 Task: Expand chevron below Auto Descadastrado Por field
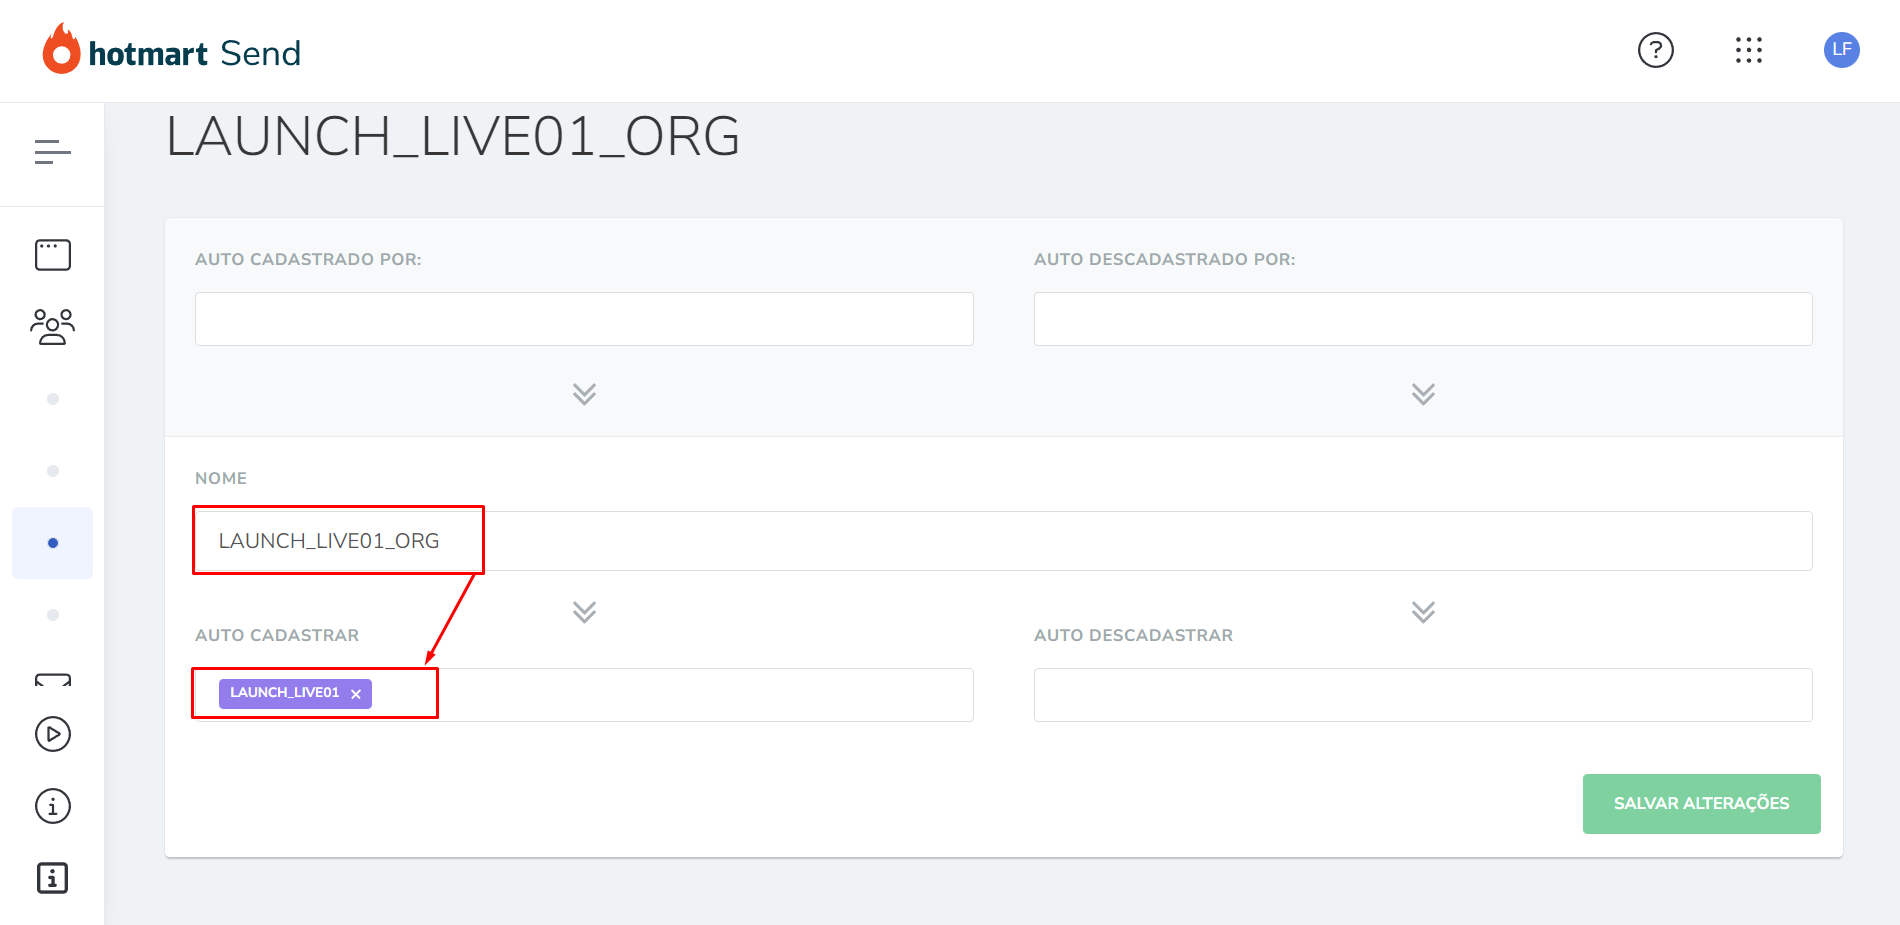tap(1423, 394)
